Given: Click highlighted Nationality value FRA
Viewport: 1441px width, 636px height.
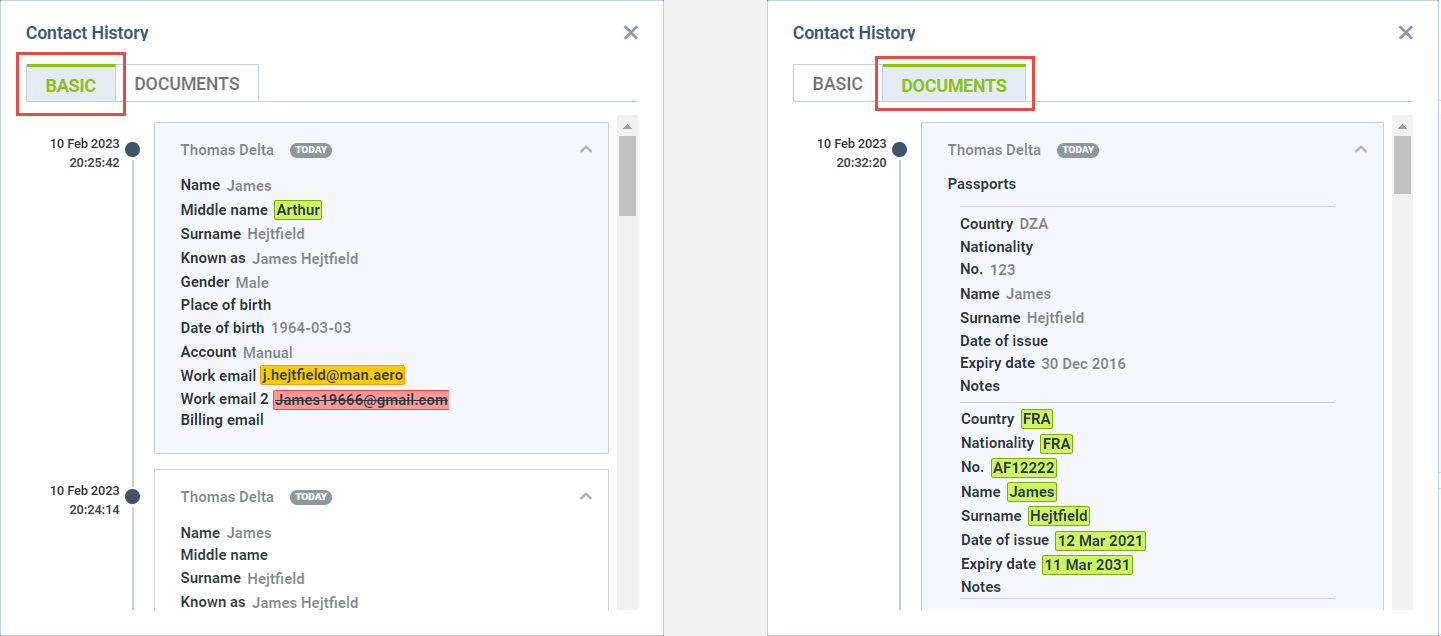Looking at the screenshot, I should tap(1057, 443).
